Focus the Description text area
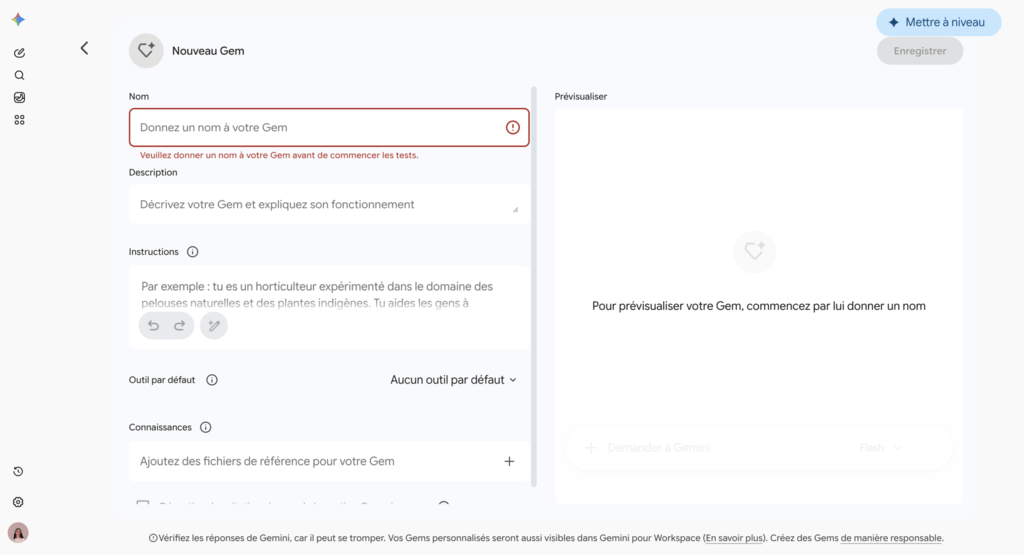The image size is (1024, 555). (x=329, y=204)
